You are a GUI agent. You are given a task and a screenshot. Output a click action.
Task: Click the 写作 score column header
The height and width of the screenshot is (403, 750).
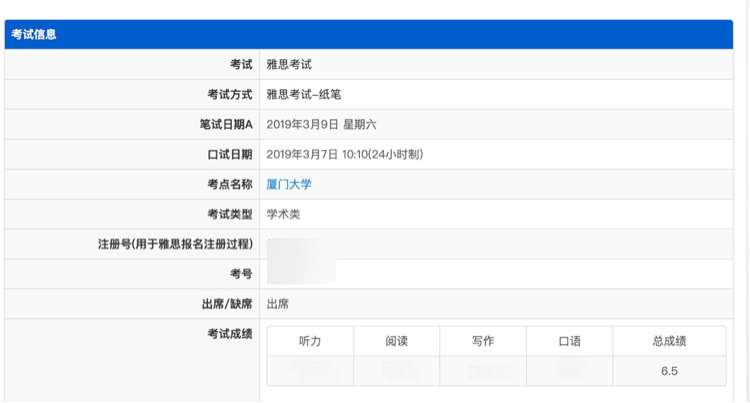click(483, 341)
